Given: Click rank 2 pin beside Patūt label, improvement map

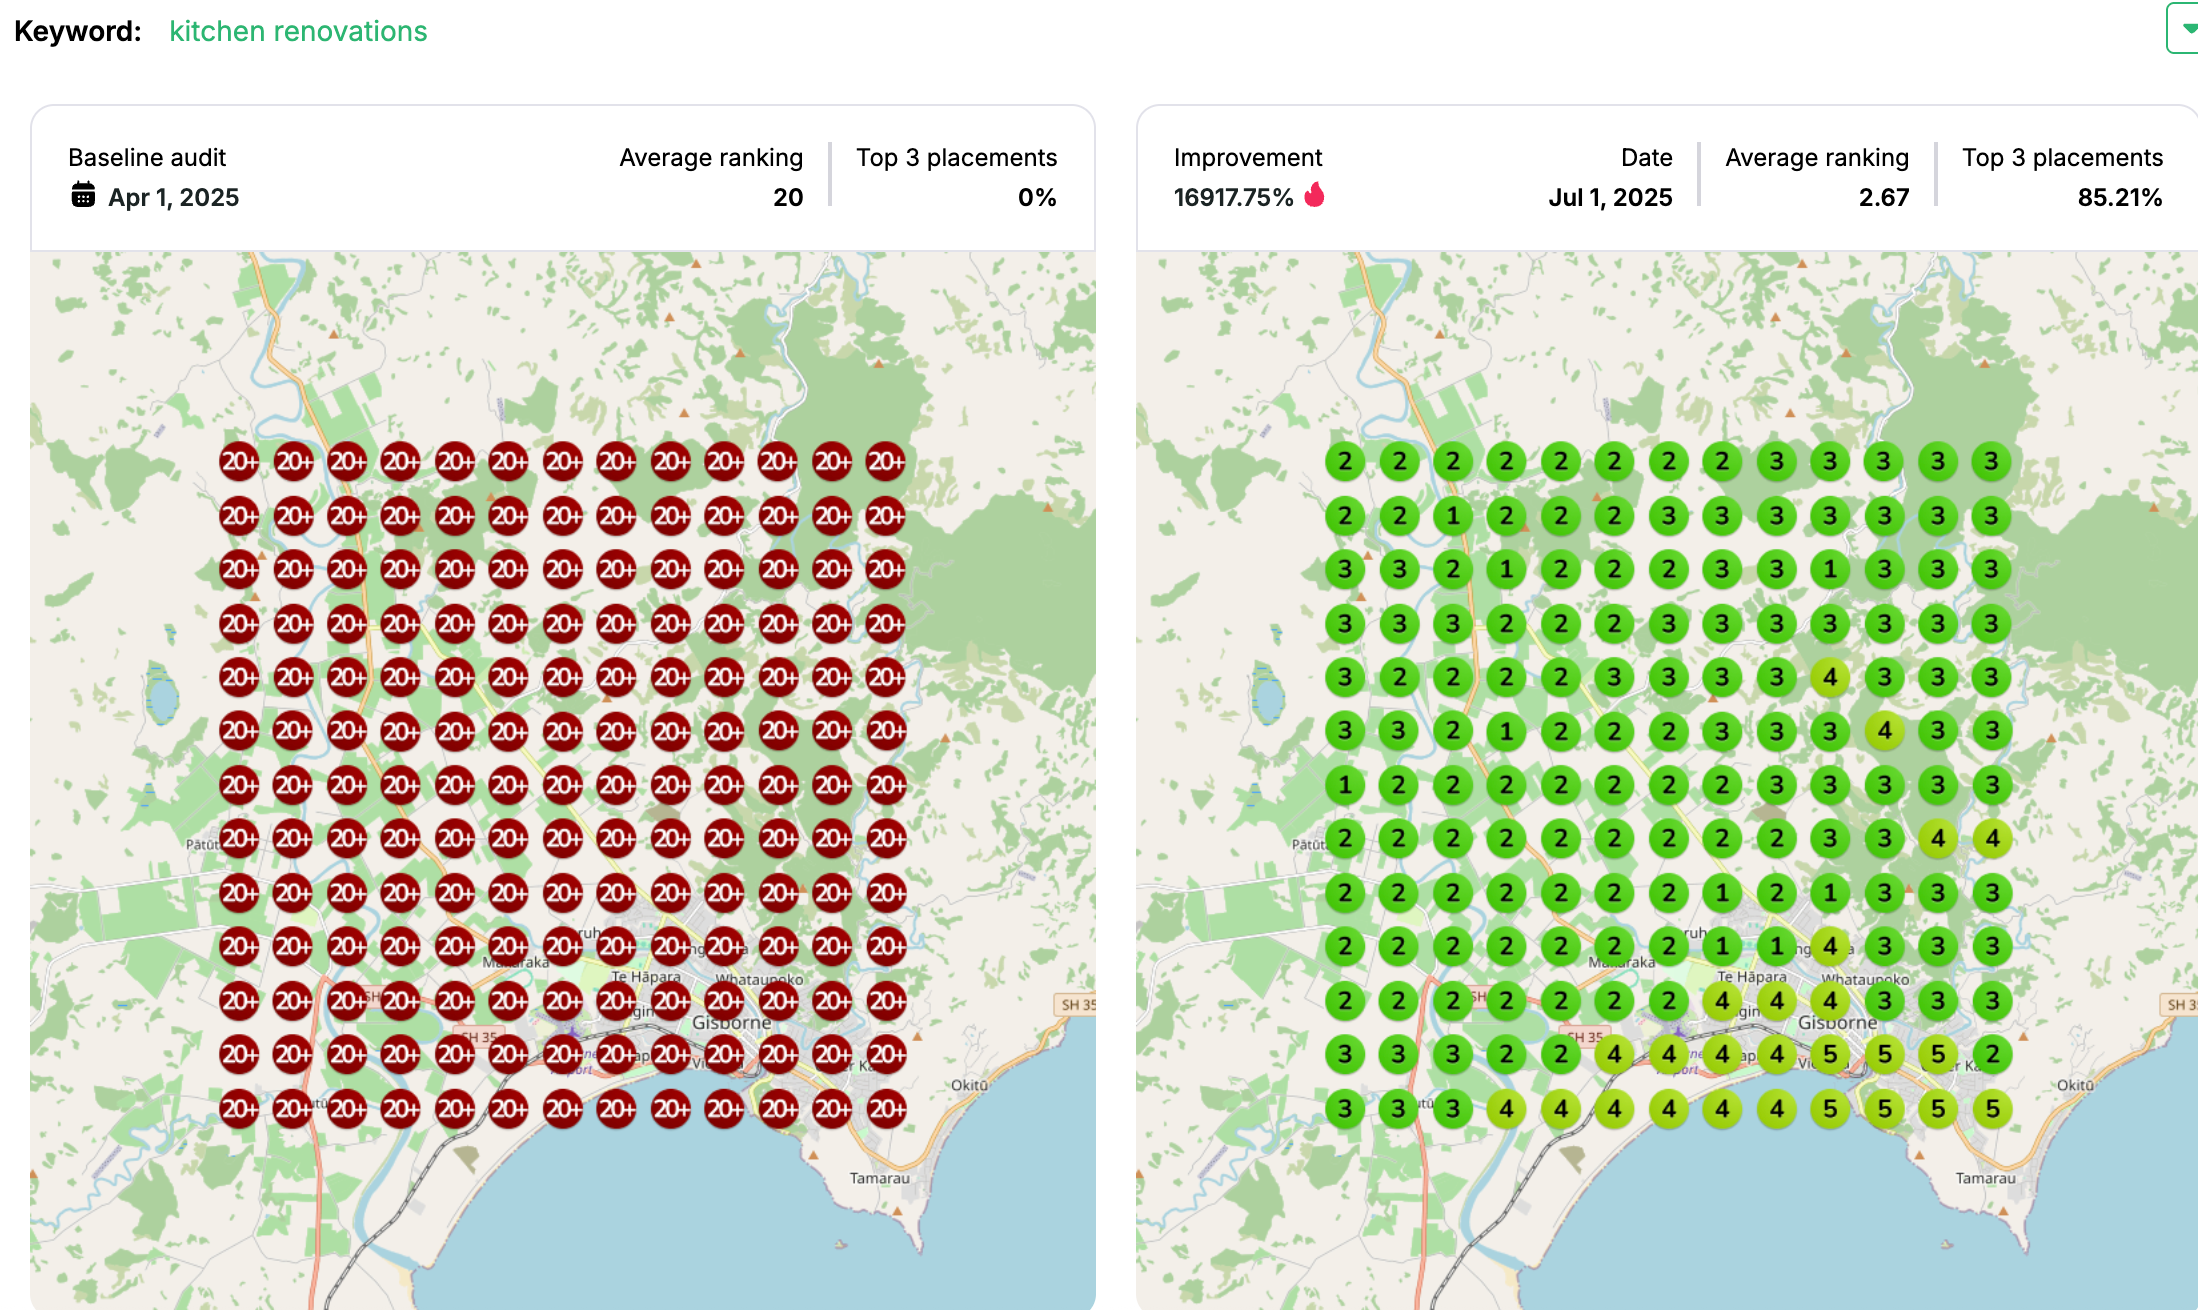Looking at the screenshot, I should (x=1345, y=838).
